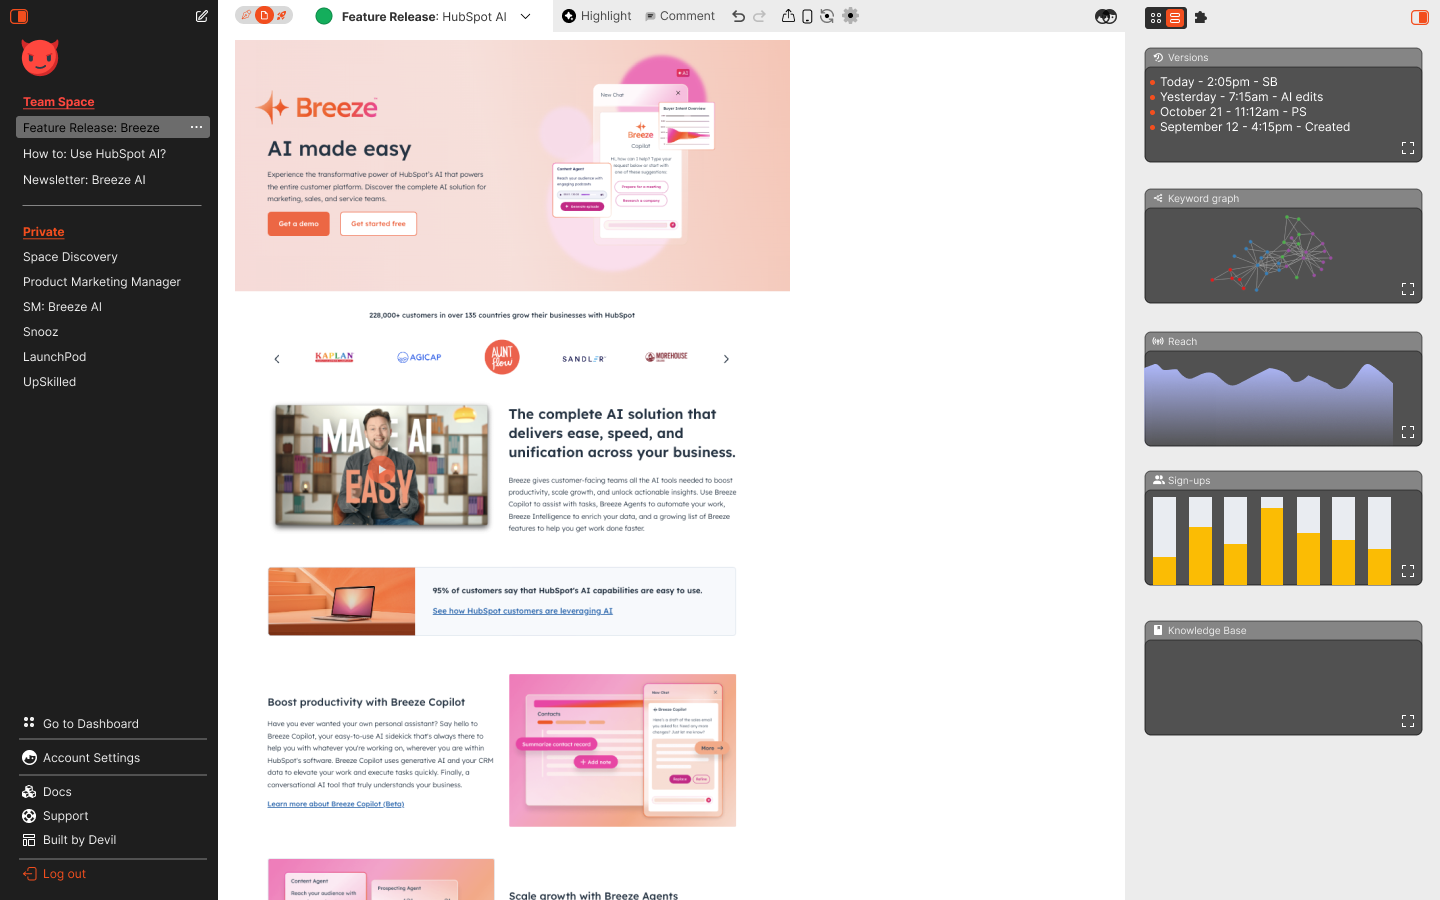Switch to grid widget view
The height and width of the screenshot is (900, 1440).
[1156, 18]
